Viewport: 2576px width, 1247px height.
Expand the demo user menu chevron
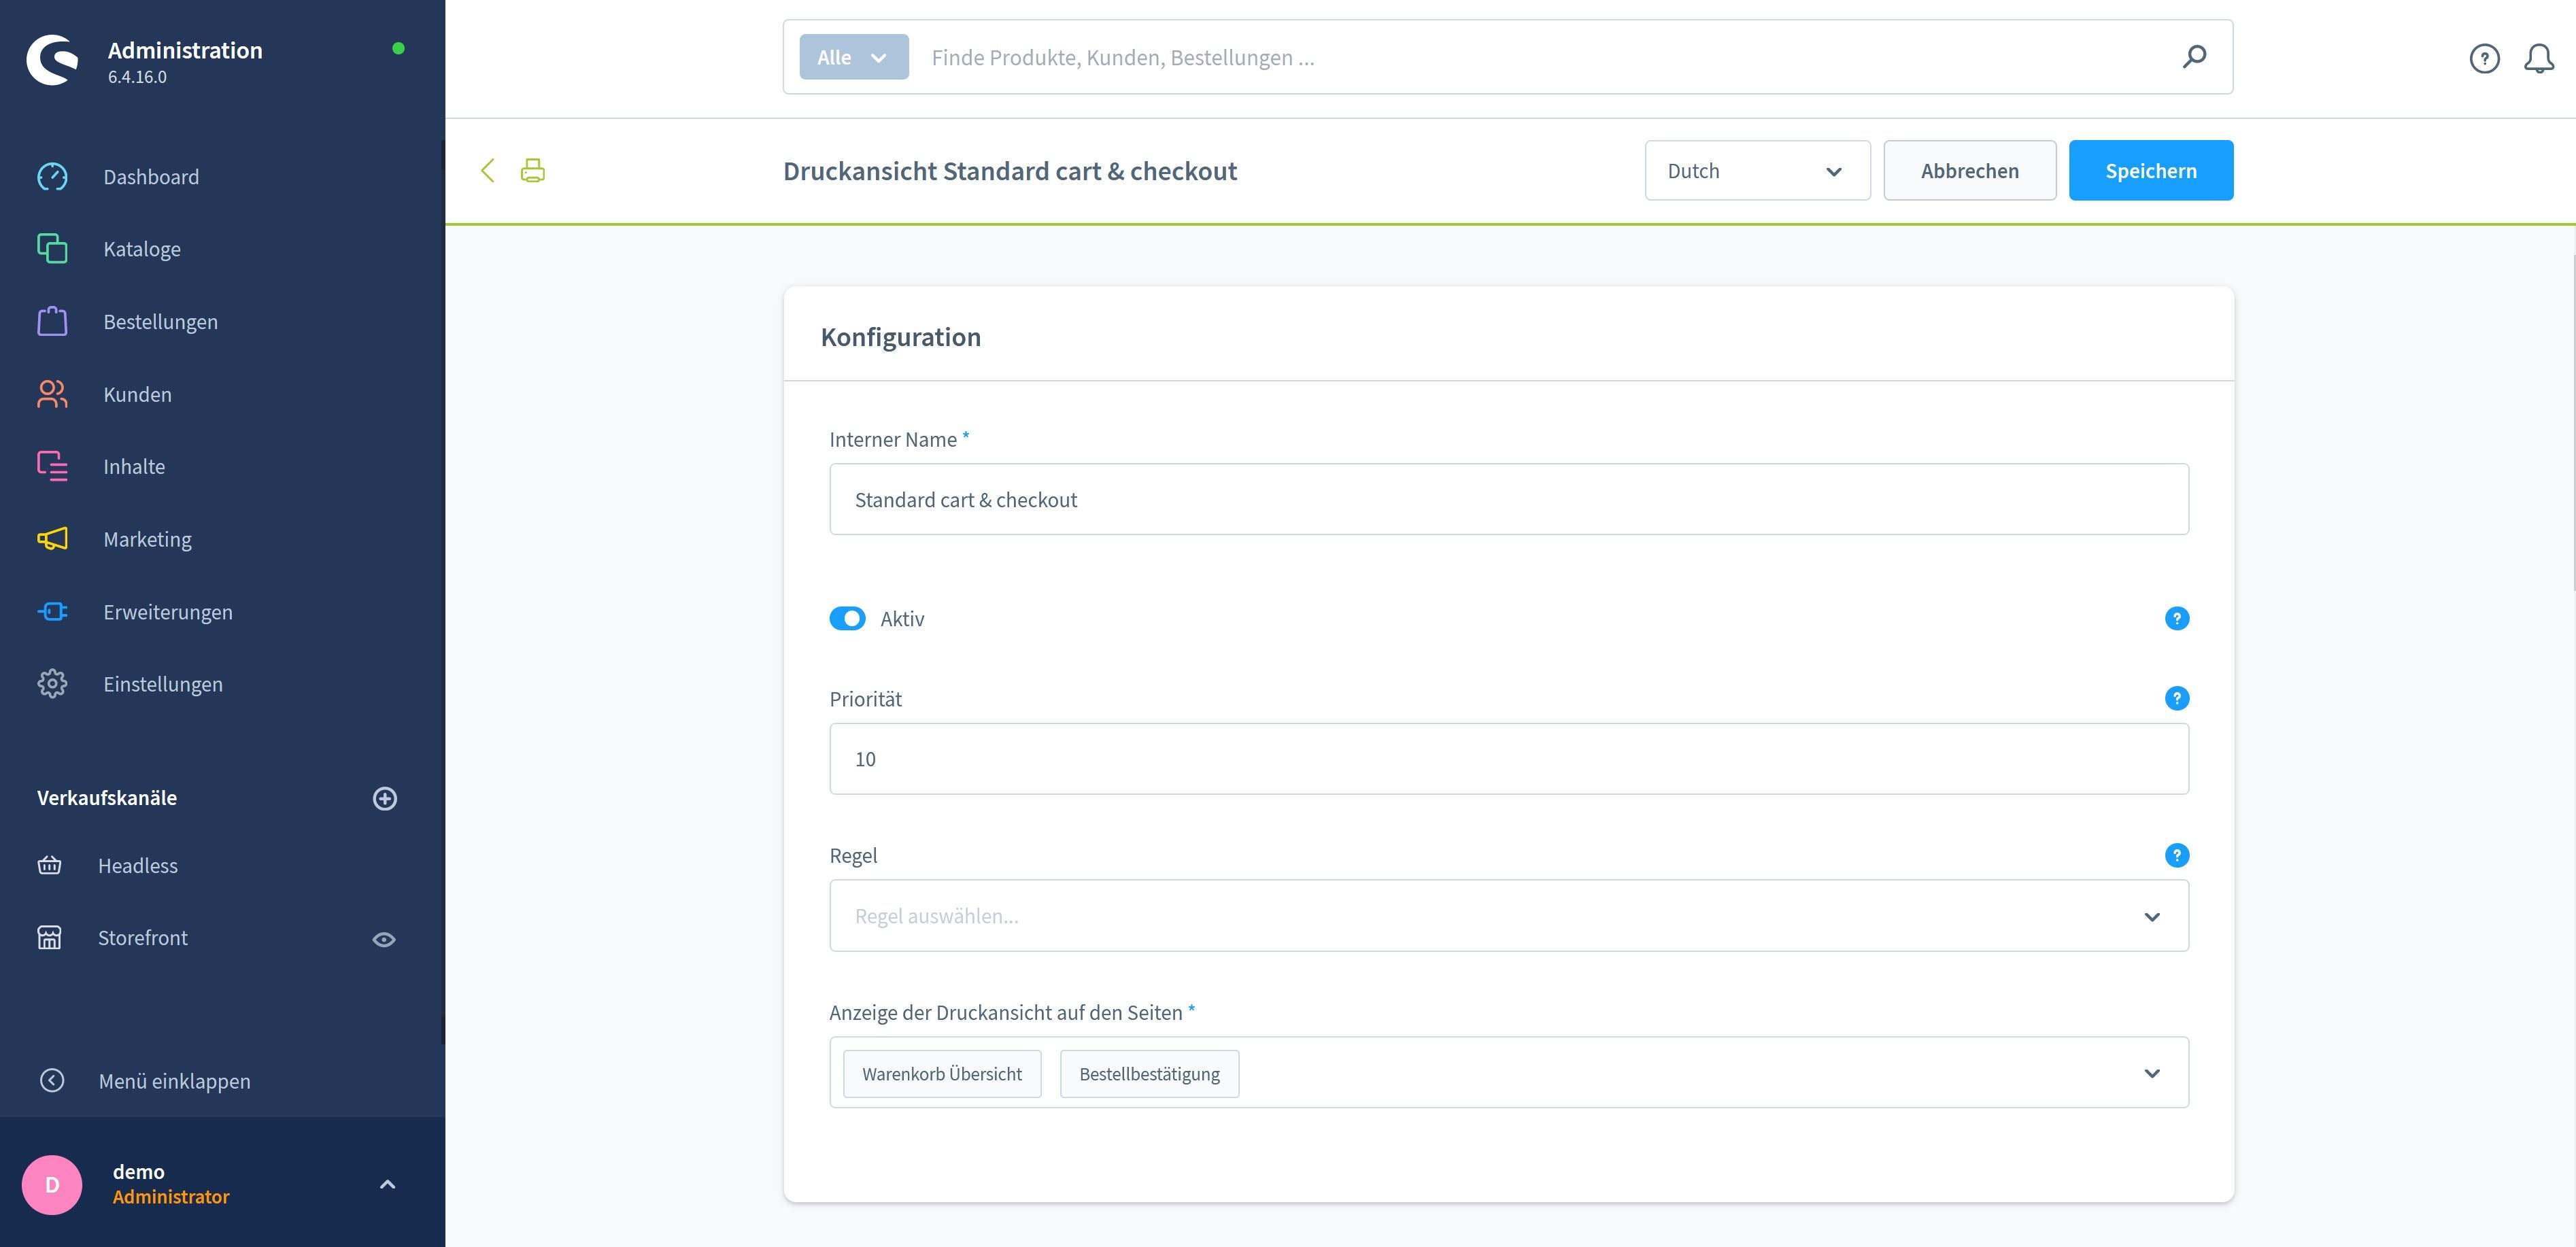[x=388, y=1185]
